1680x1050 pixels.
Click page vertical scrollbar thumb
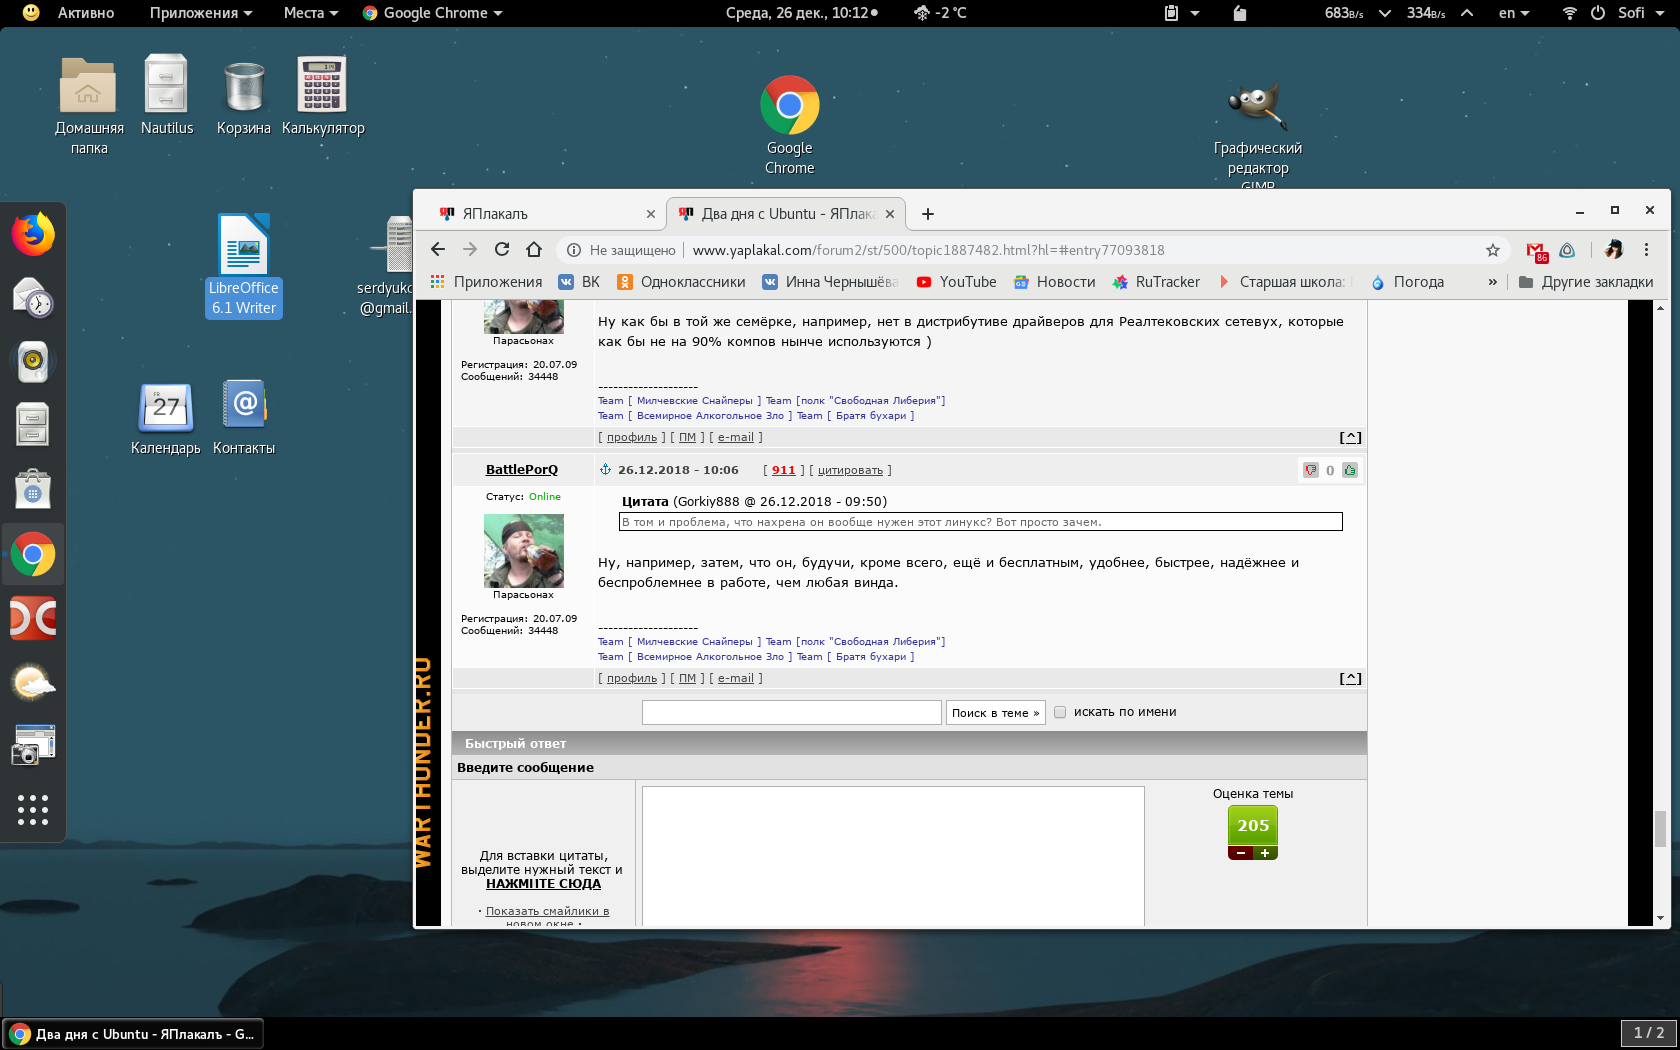1660,828
